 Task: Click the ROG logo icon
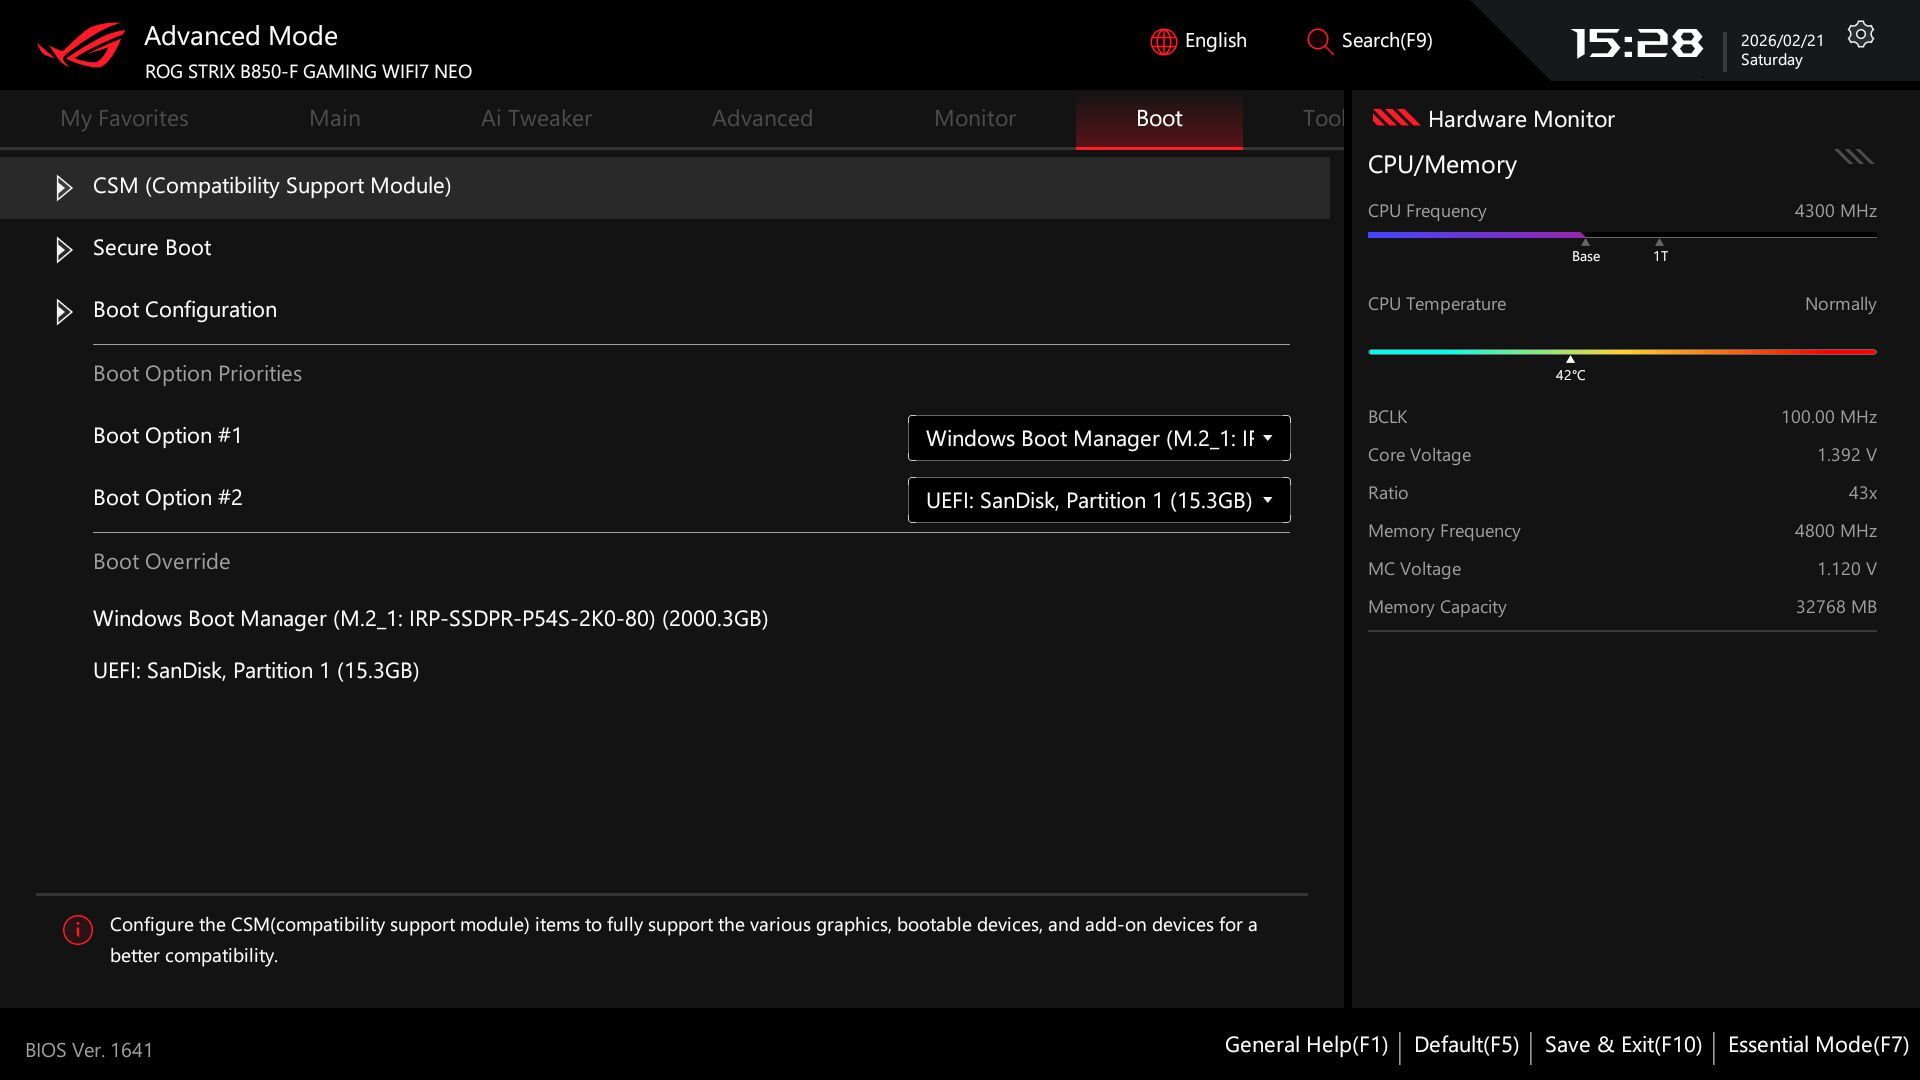pyautogui.click(x=81, y=45)
